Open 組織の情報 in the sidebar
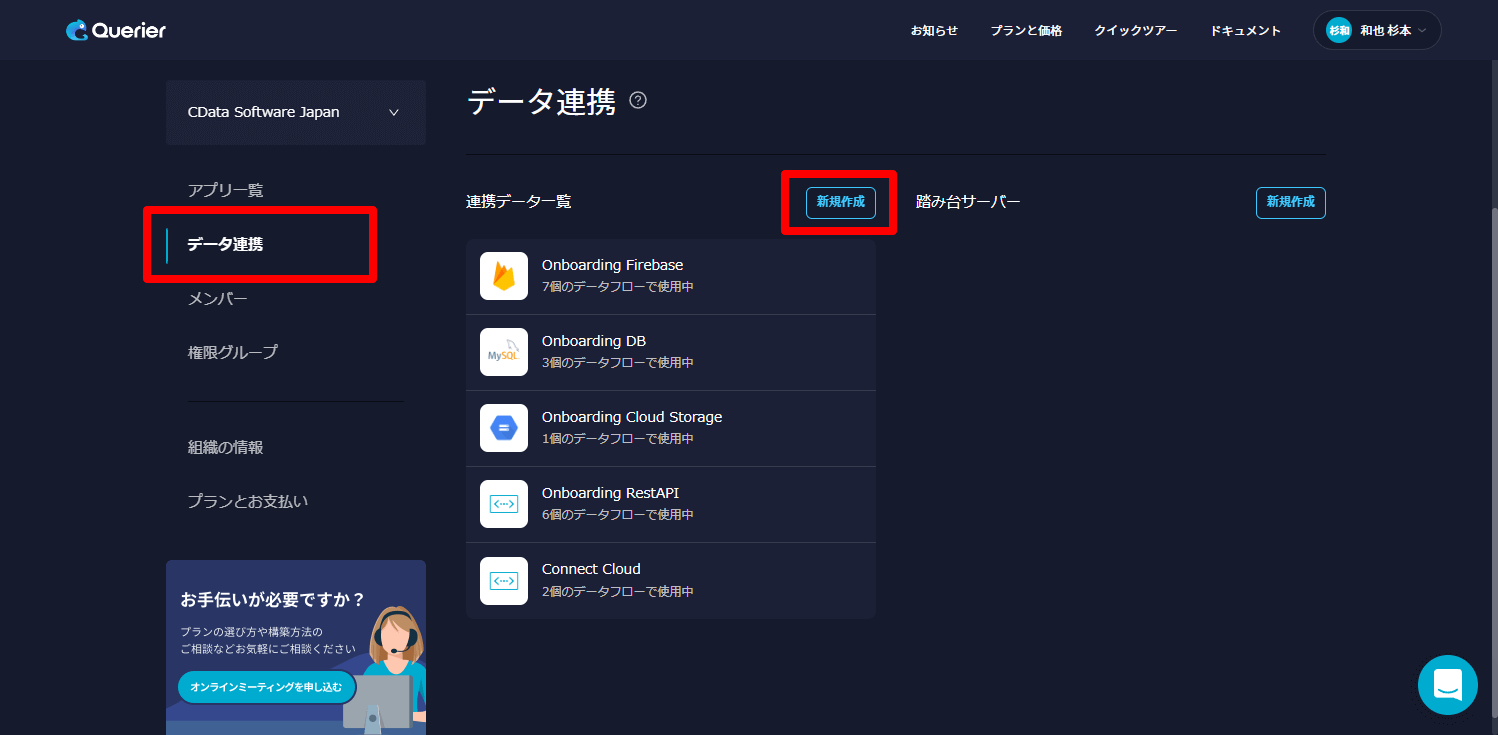This screenshot has width=1498, height=735. pyautogui.click(x=225, y=447)
